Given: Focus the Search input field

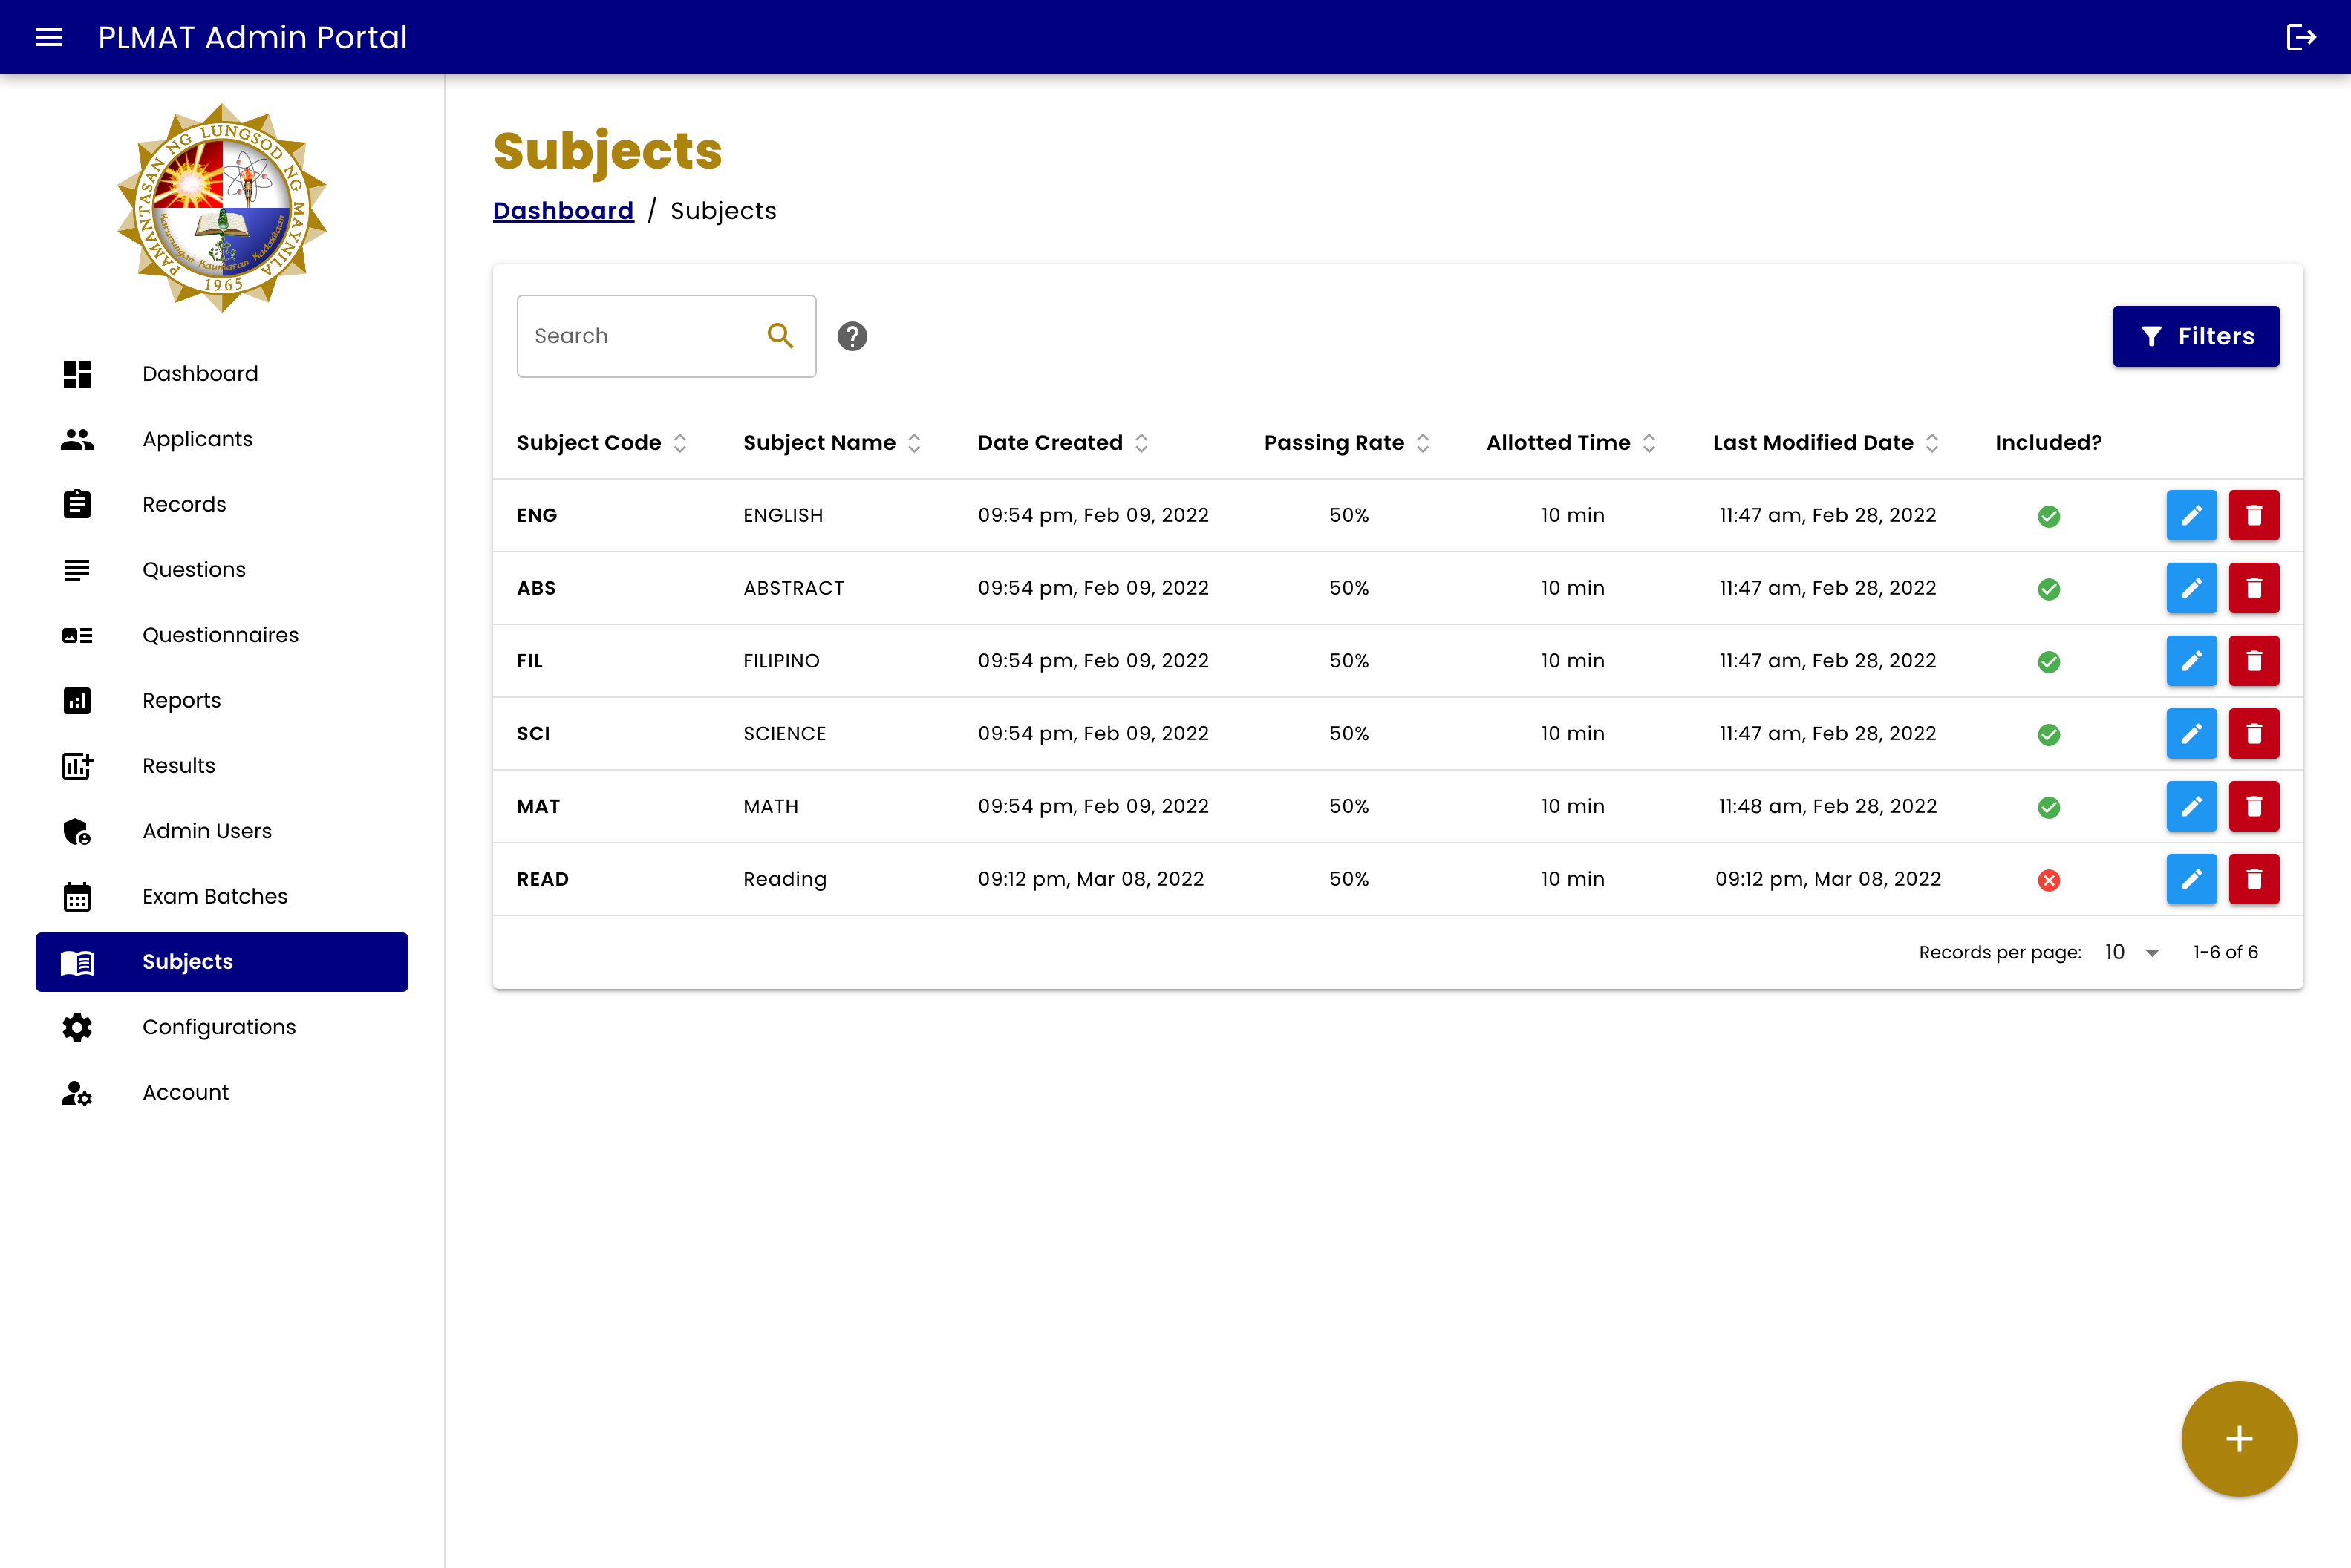Looking at the screenshot, I should (640, 336).
